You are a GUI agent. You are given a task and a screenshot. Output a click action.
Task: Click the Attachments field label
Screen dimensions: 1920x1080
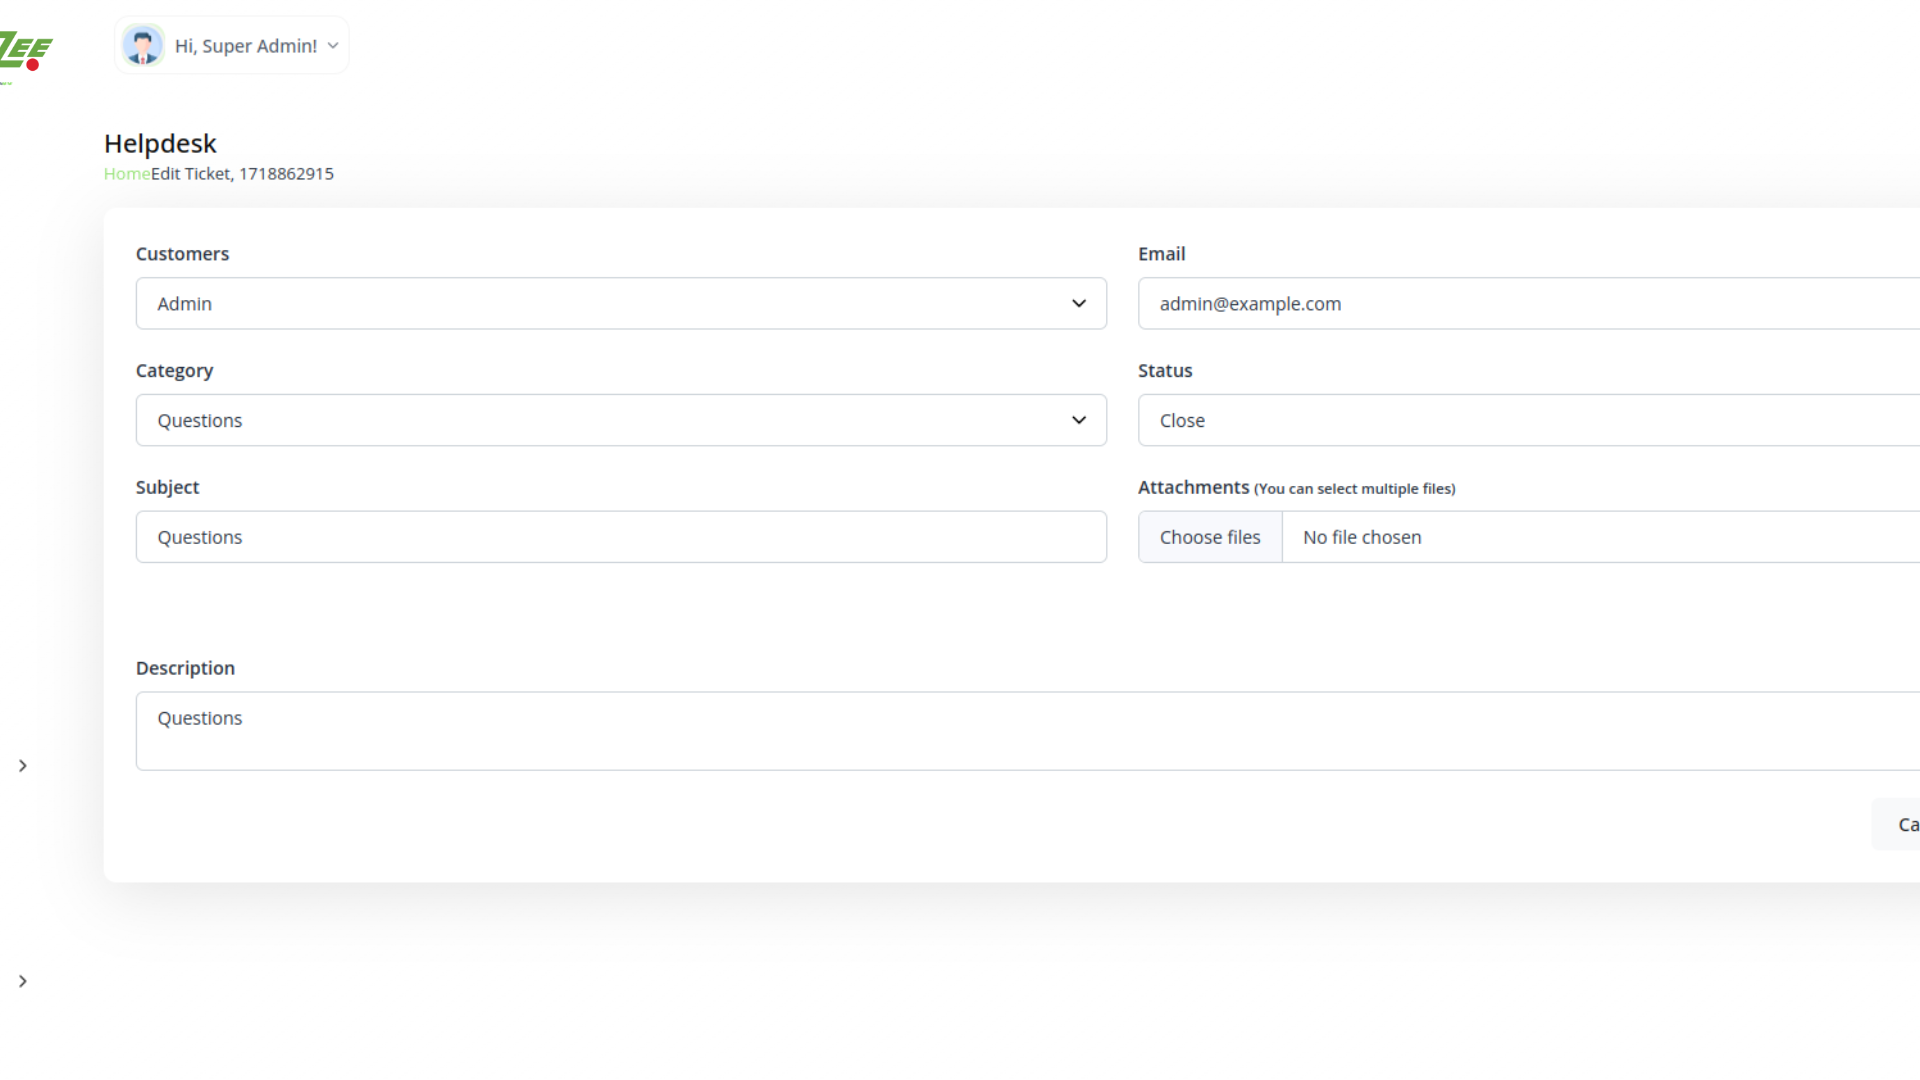1193,488
